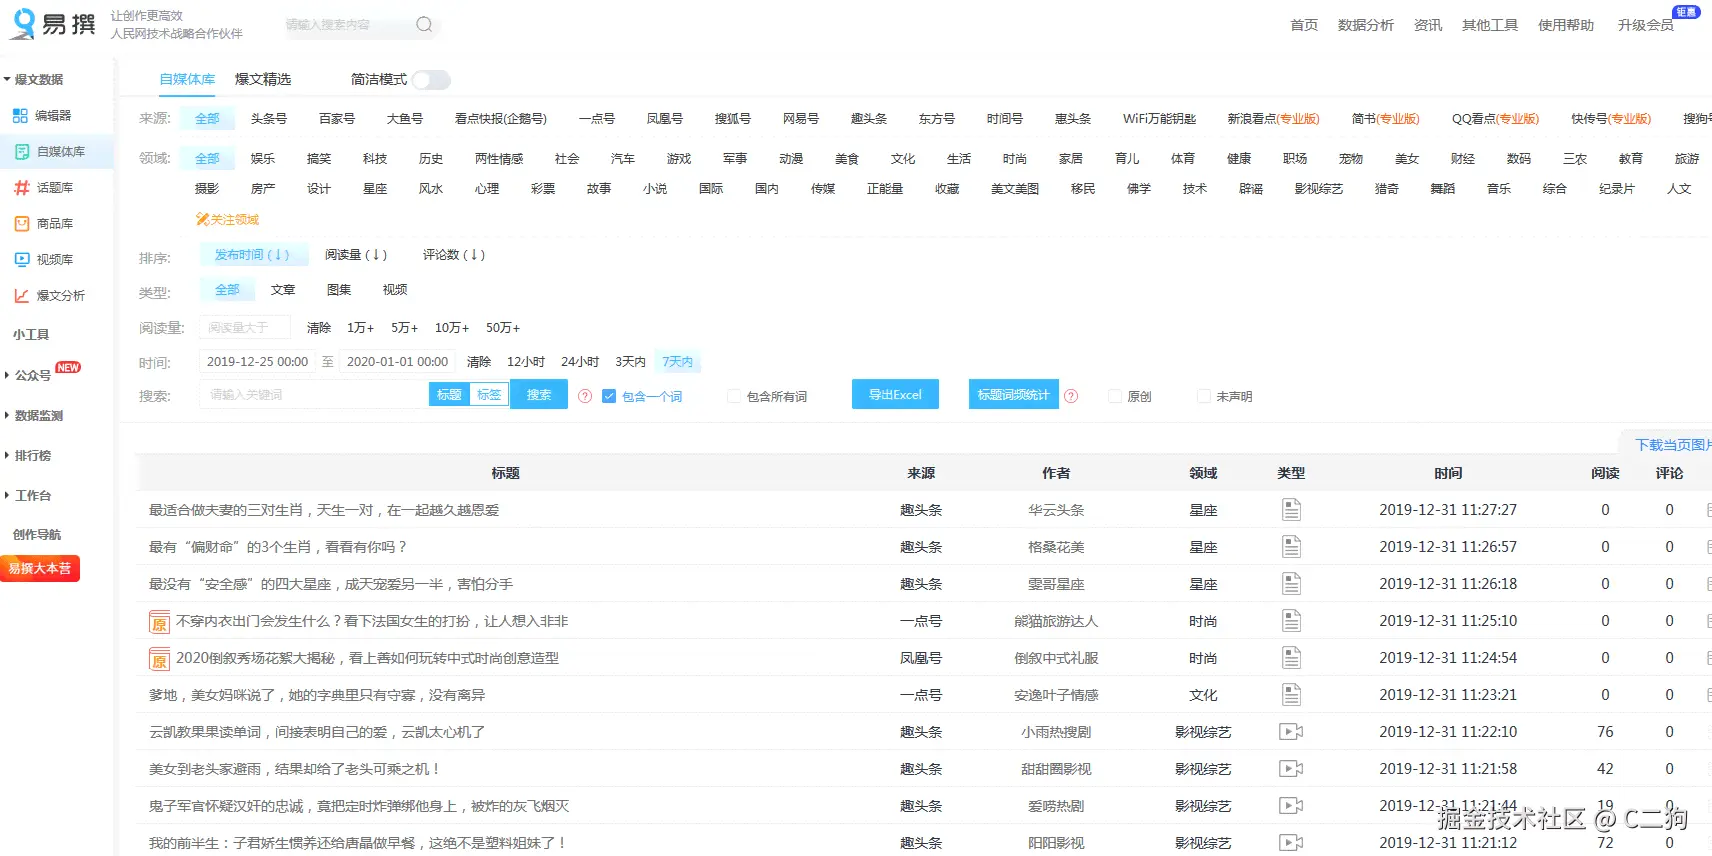This screenshot has height=856, width=1712.
Task: Click NEW badge beside 公众号
Action: pyautogui.click(x=68, y=368)
